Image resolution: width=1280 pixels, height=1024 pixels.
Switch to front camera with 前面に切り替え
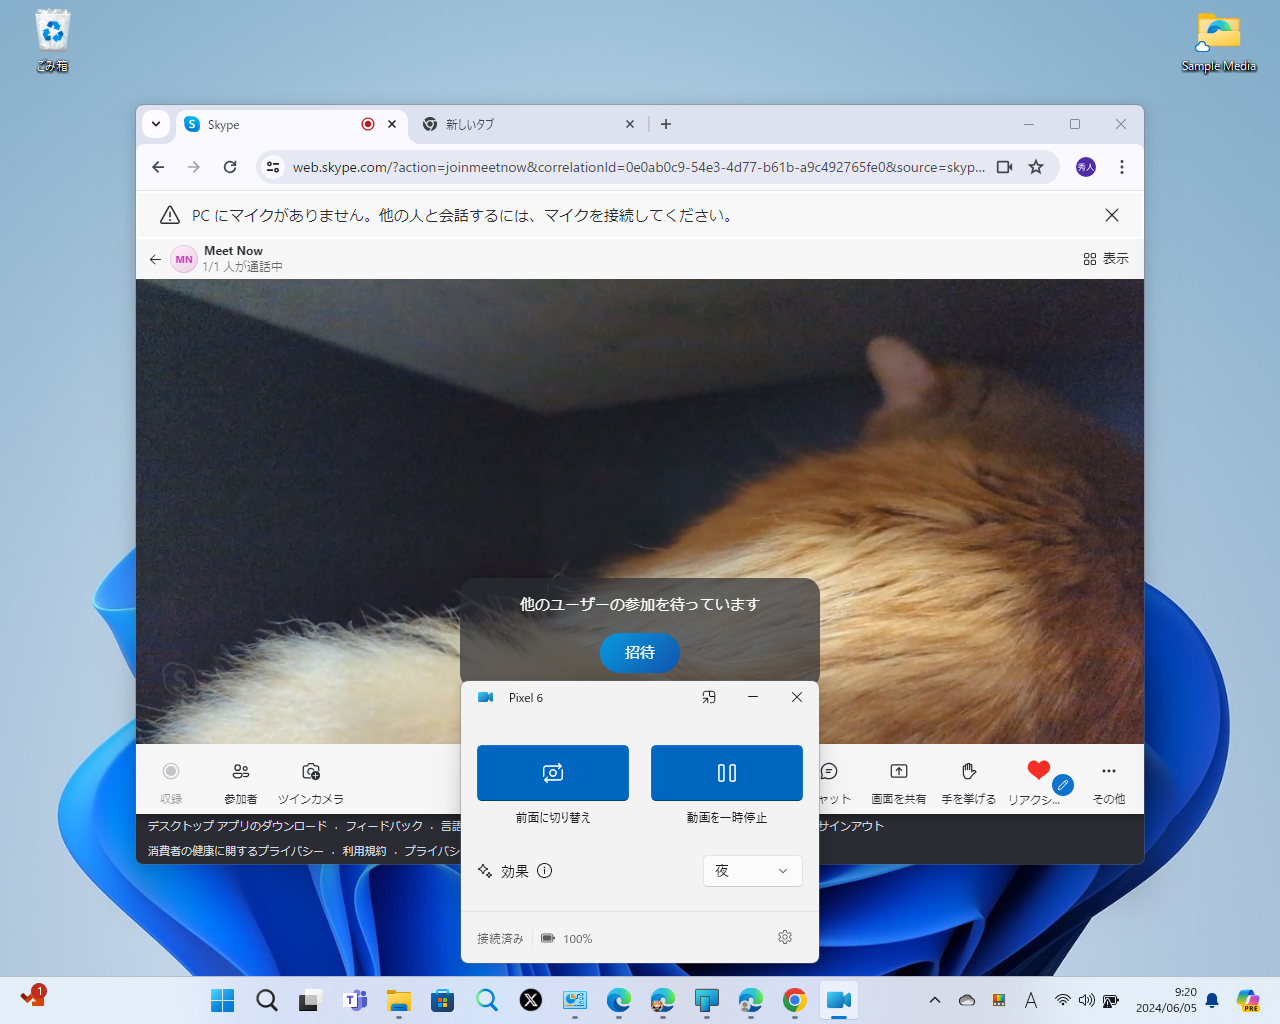point(552,772)
